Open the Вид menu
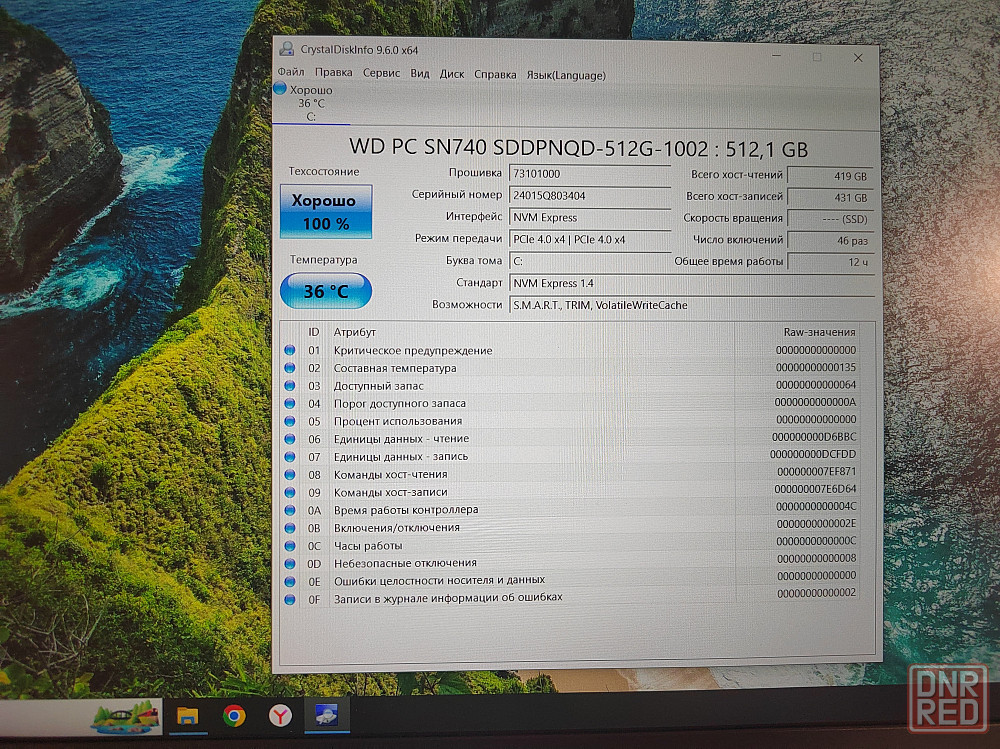Image resolution: width=1000 pixels, height=749 pixels. 420,73
